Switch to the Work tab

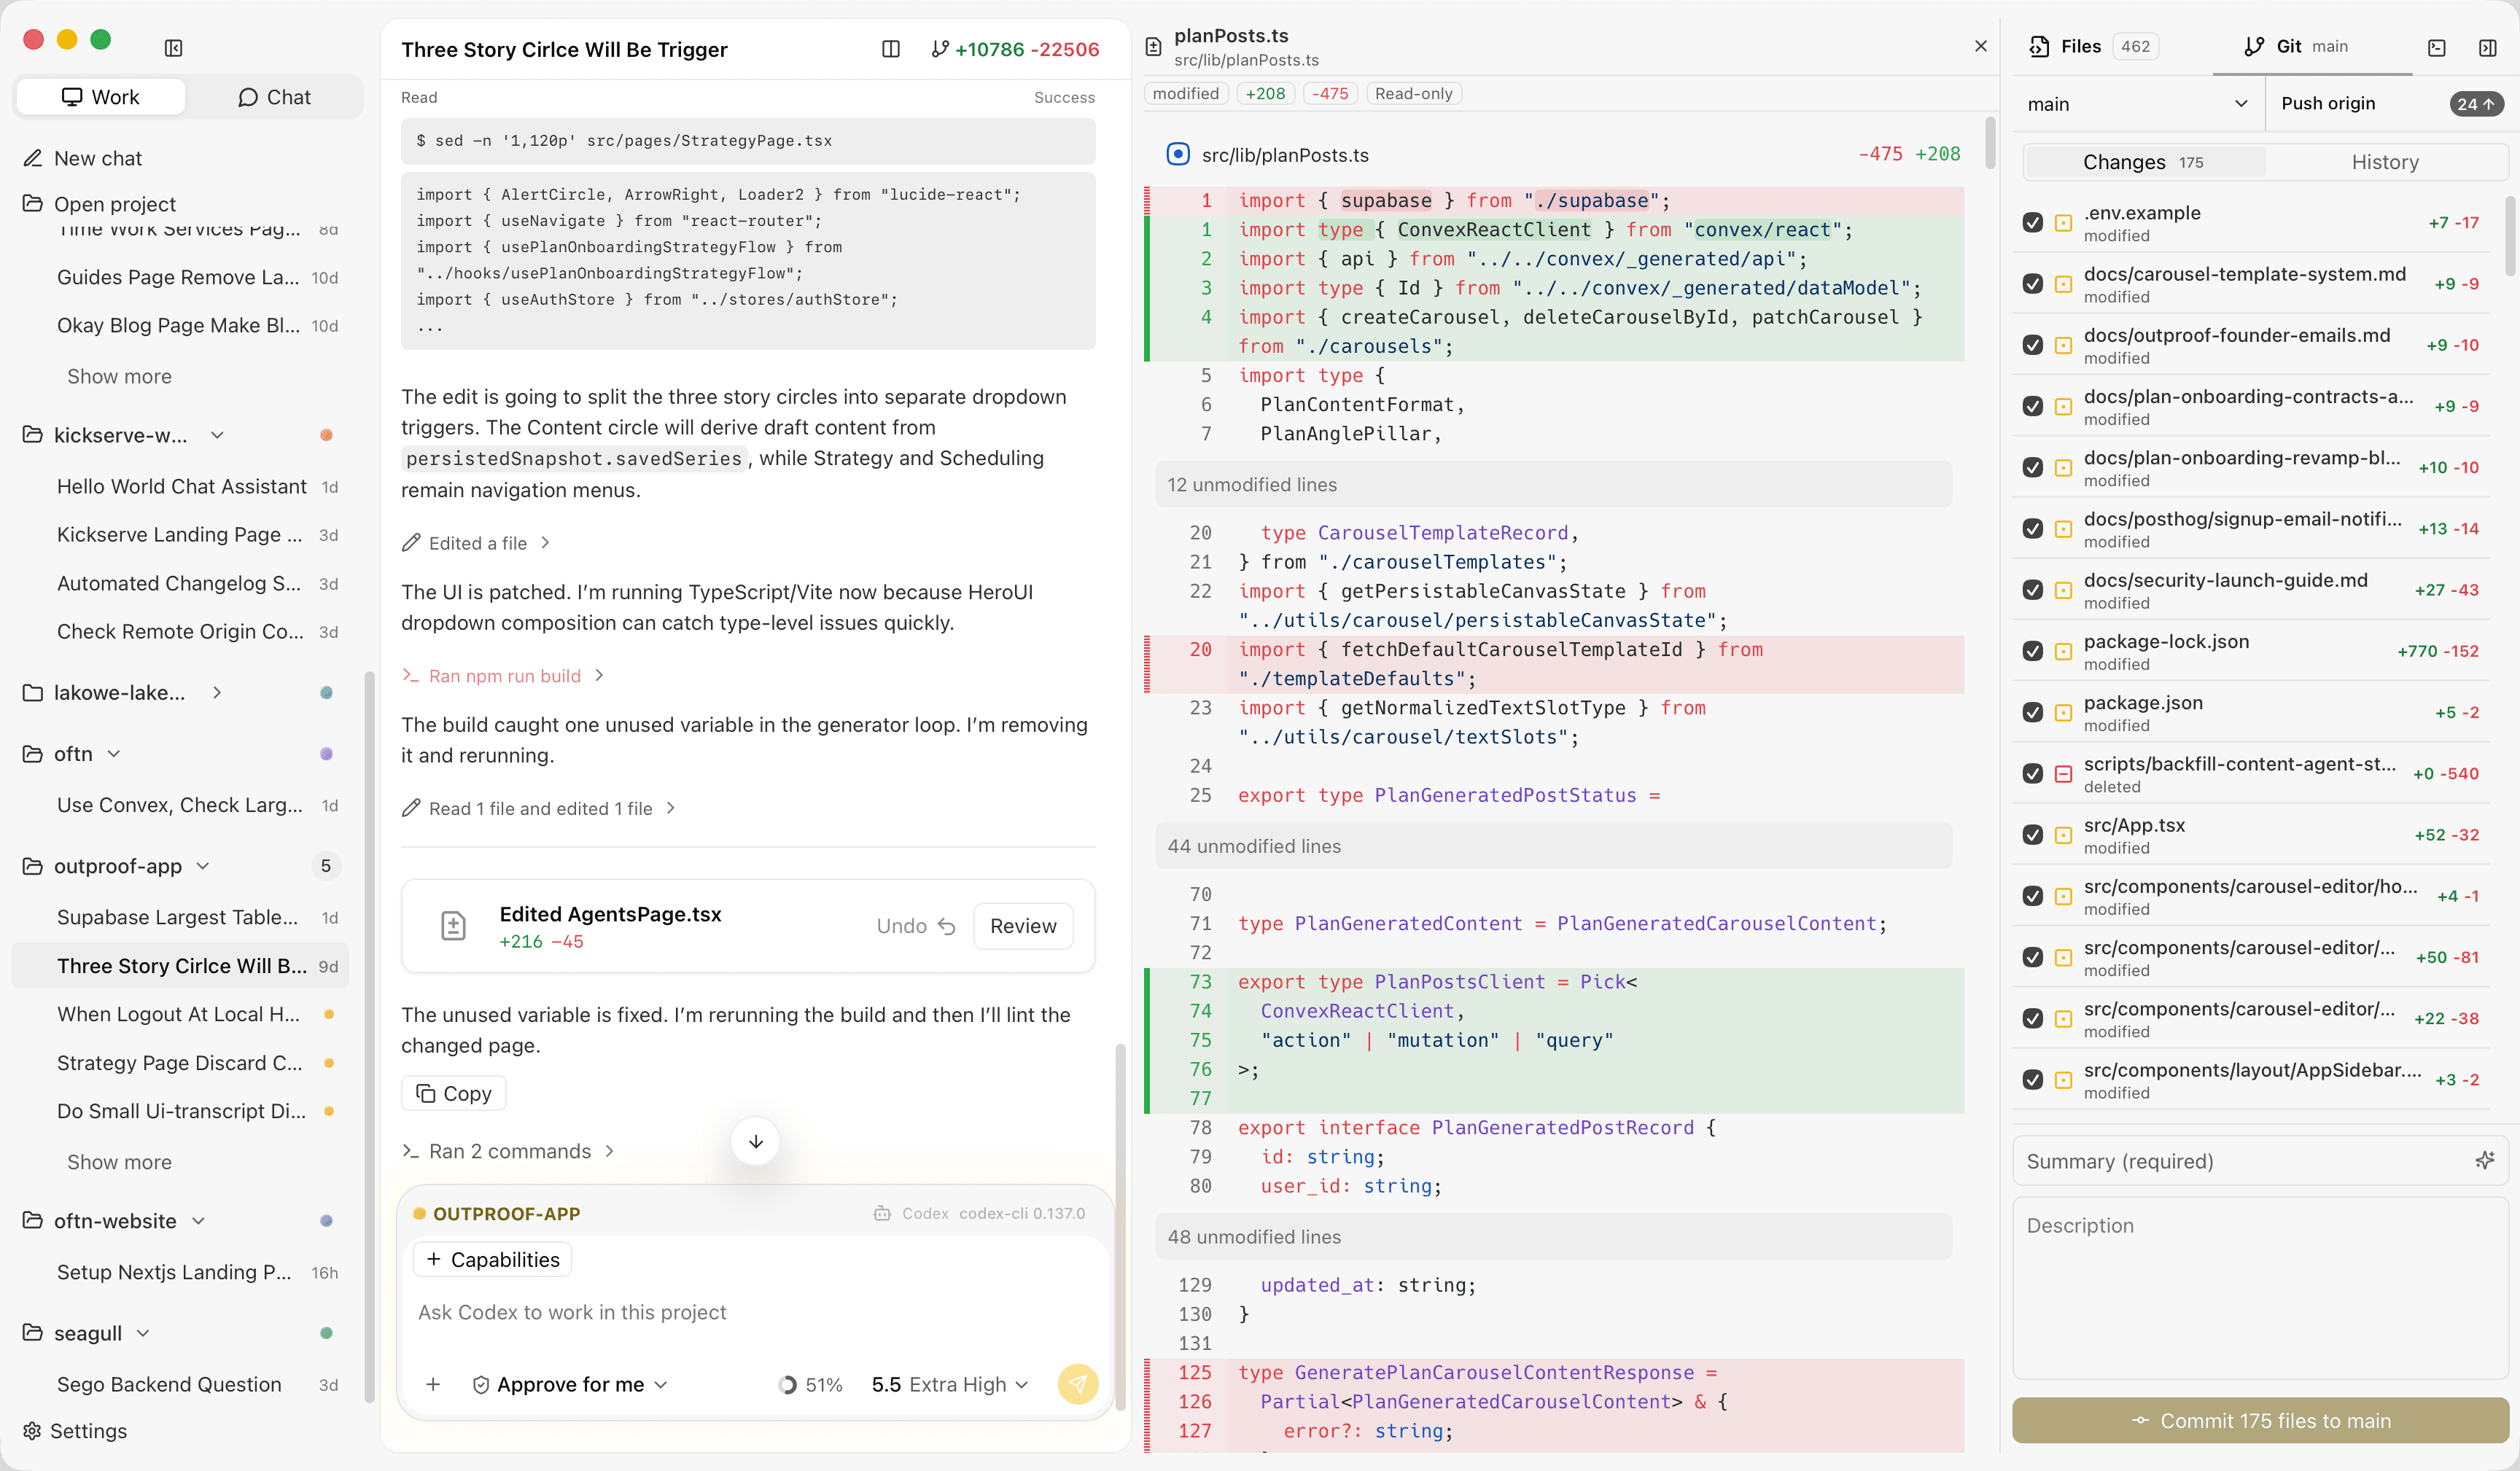[x=101, y=97]
